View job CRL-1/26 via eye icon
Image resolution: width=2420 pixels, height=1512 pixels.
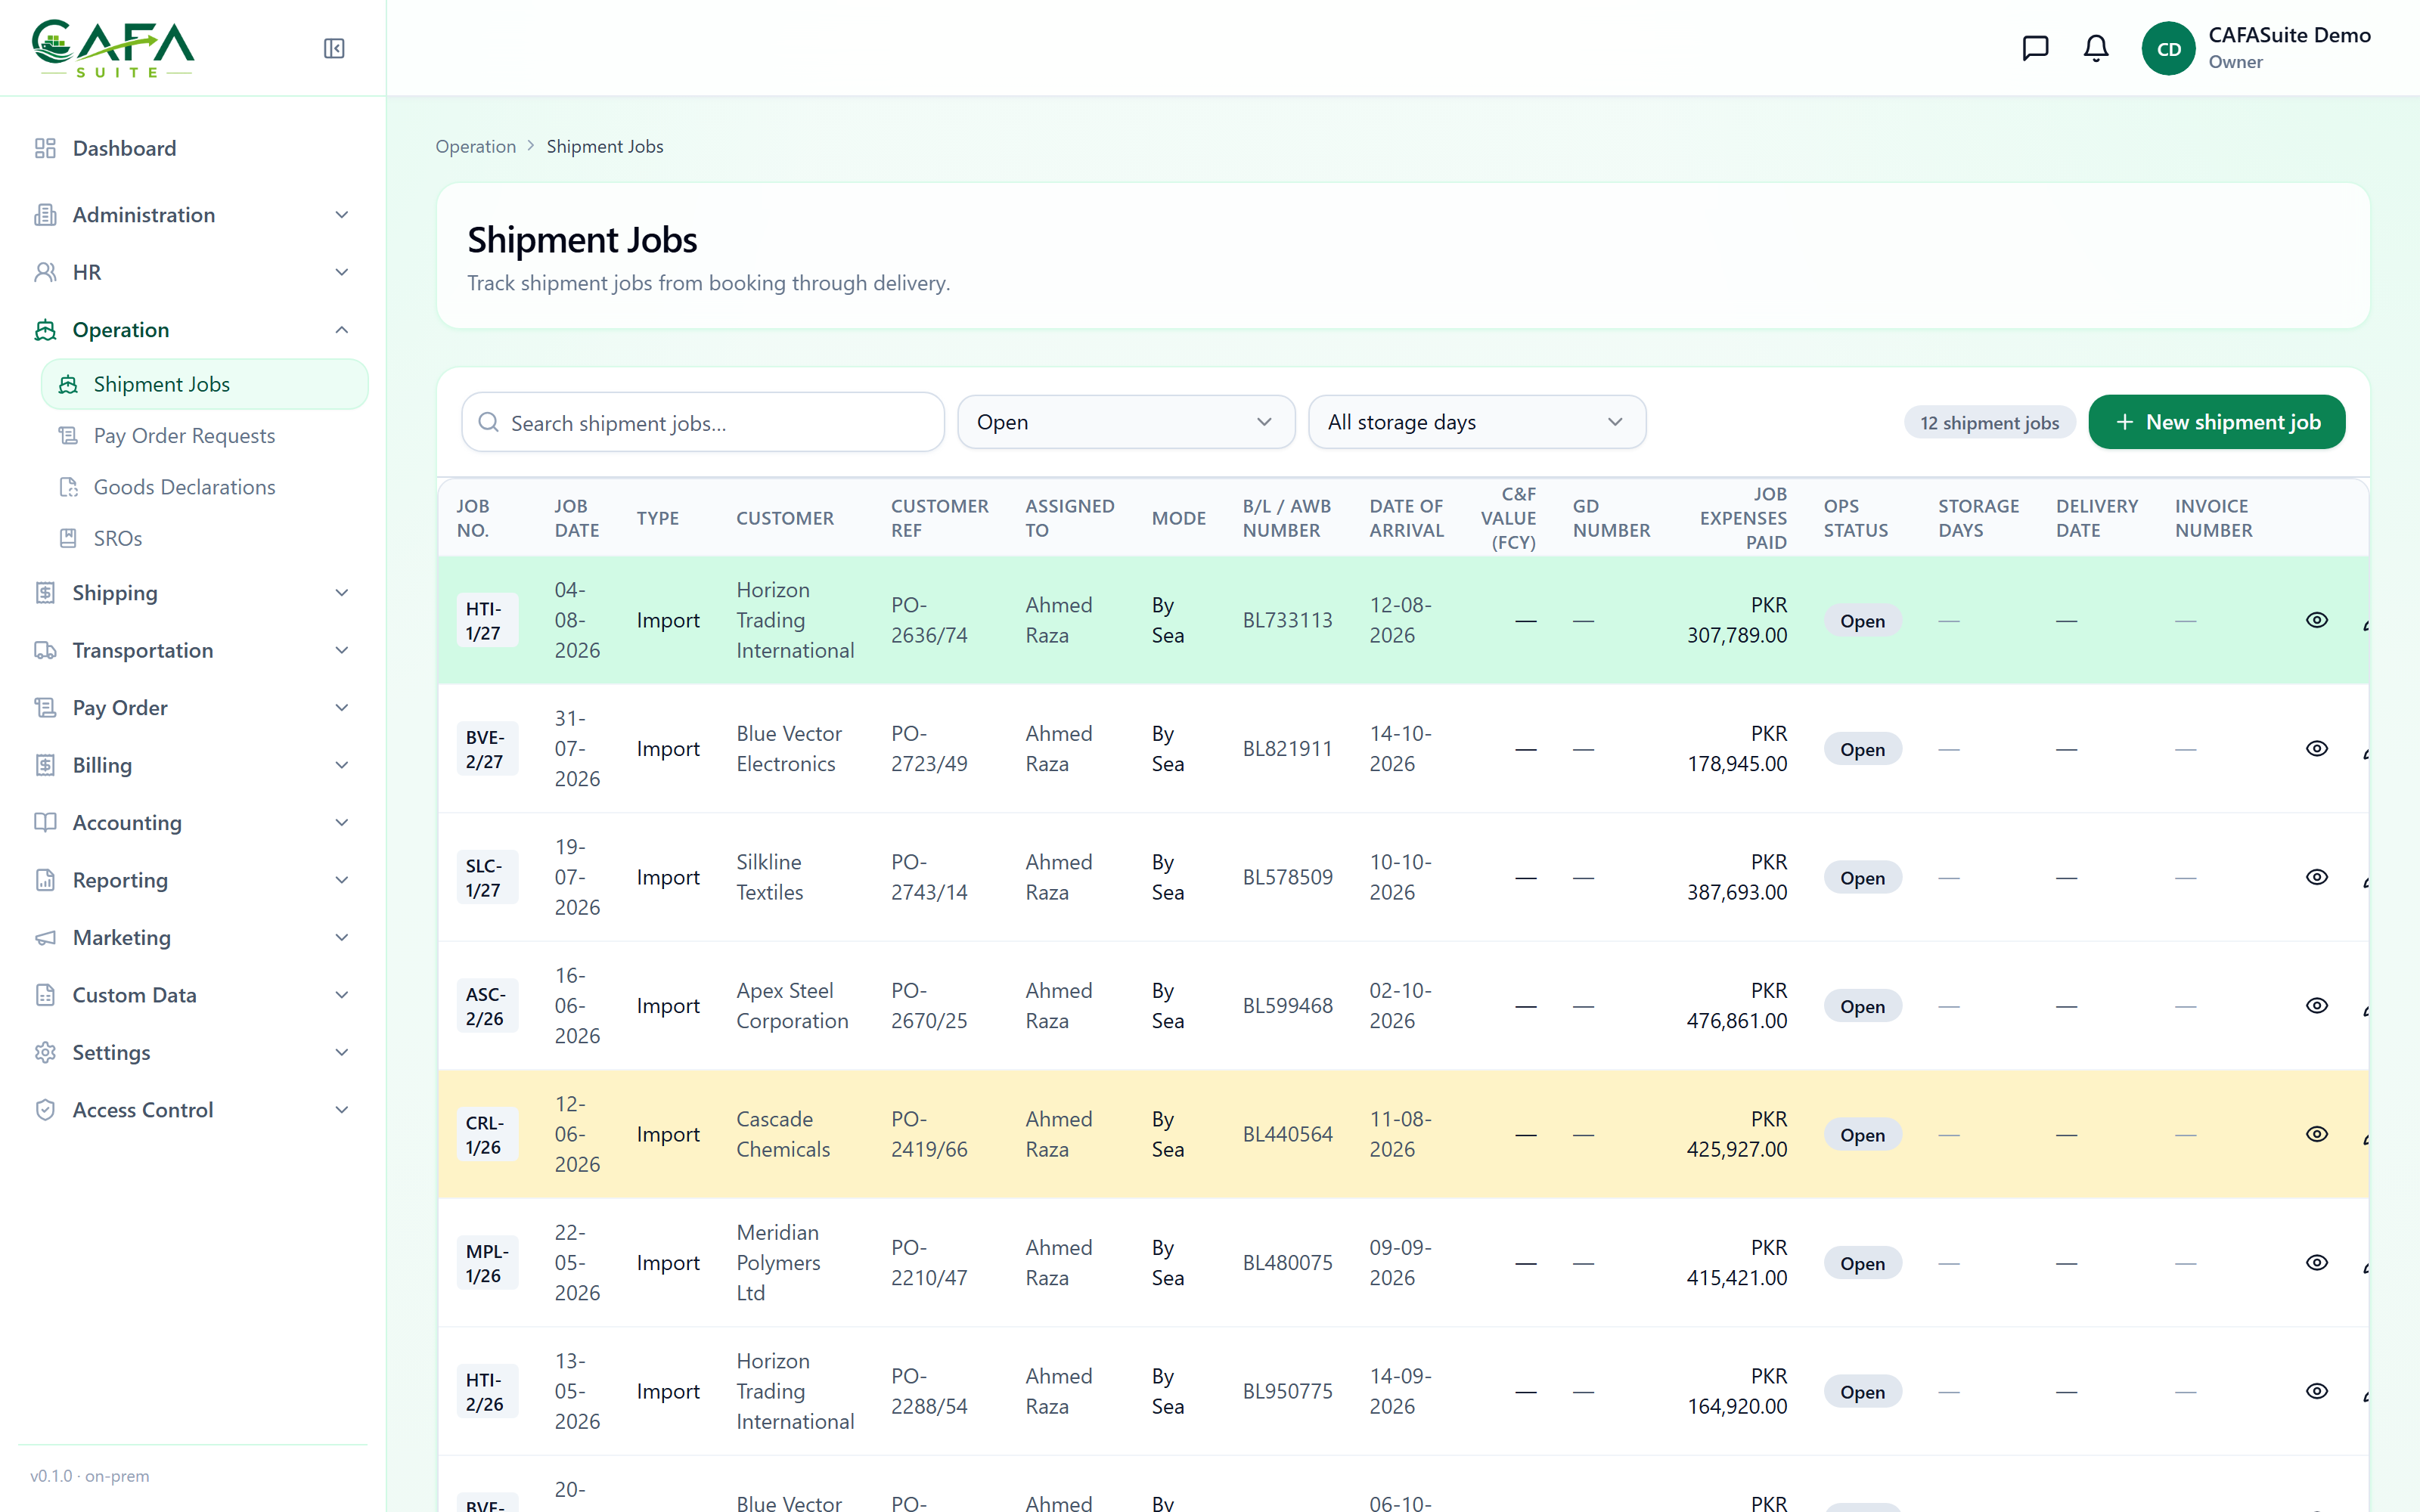[x=2317, y=1134]
